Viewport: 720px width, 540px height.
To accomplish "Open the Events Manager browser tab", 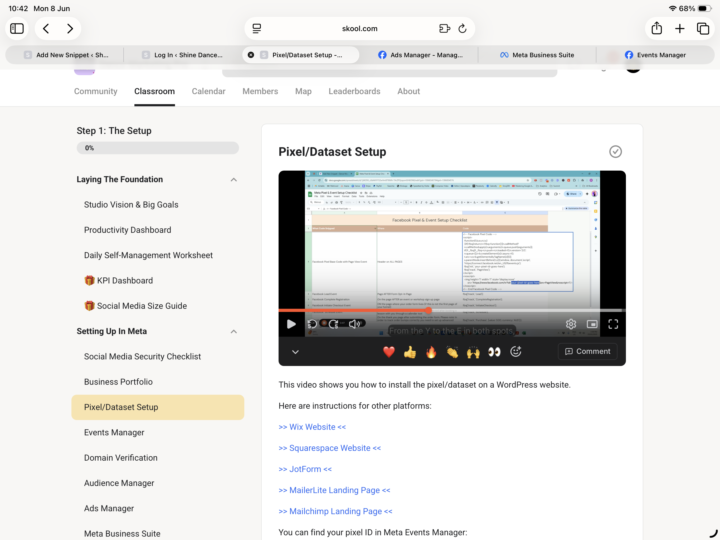I will tap(655, 55).
